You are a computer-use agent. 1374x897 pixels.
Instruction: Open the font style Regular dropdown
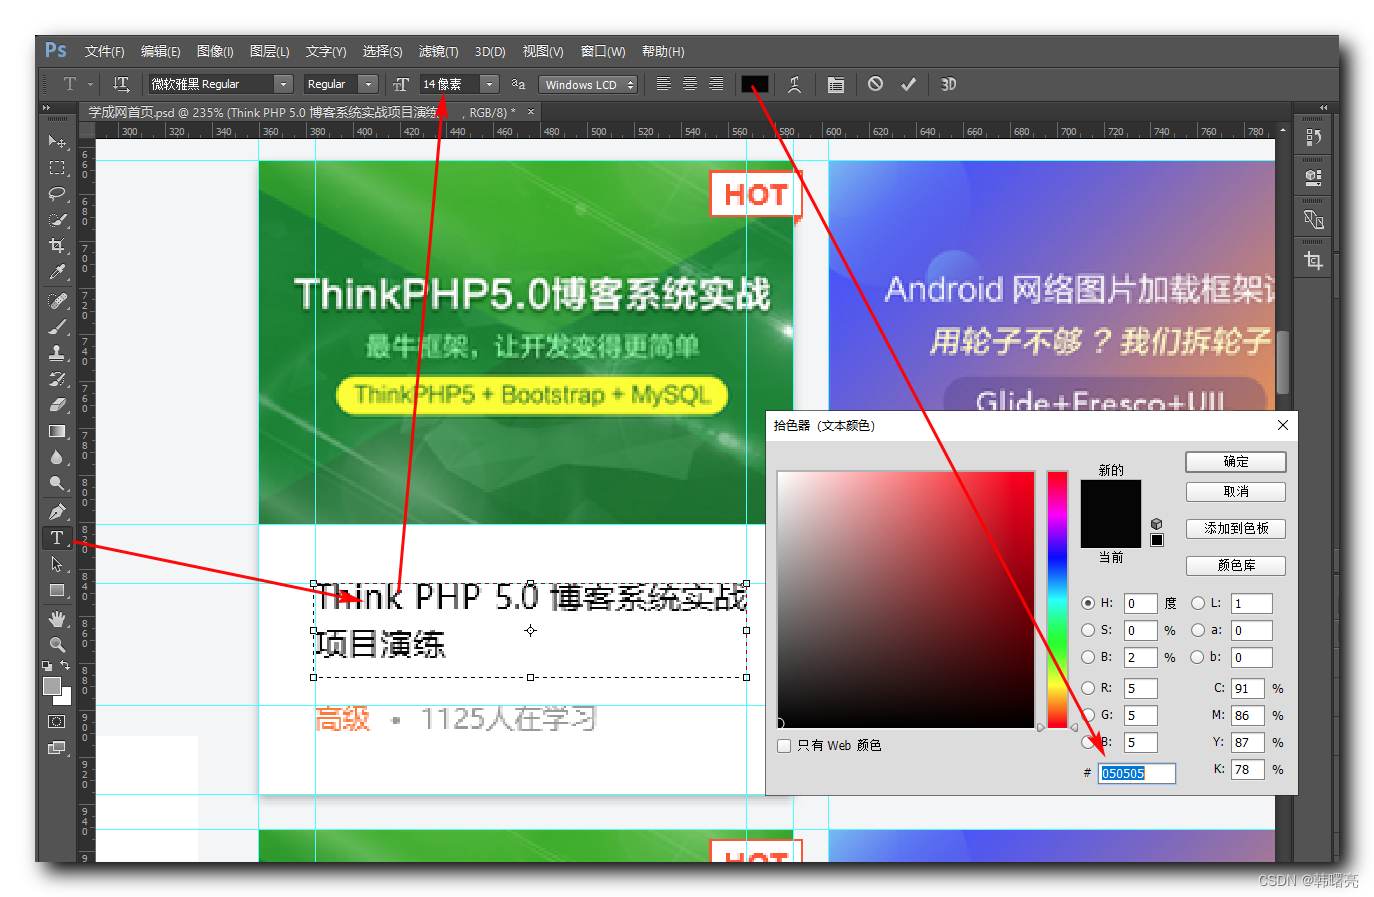click(x=369, y=84)
